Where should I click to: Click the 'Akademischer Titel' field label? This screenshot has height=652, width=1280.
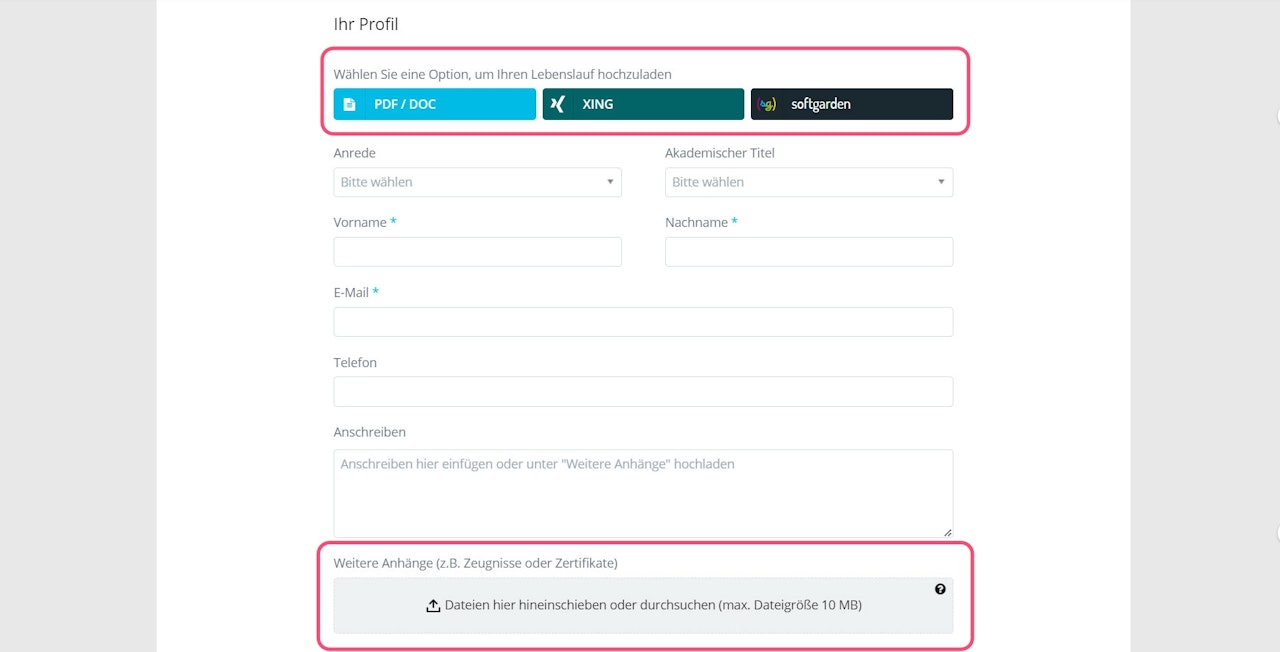[720, 153]
